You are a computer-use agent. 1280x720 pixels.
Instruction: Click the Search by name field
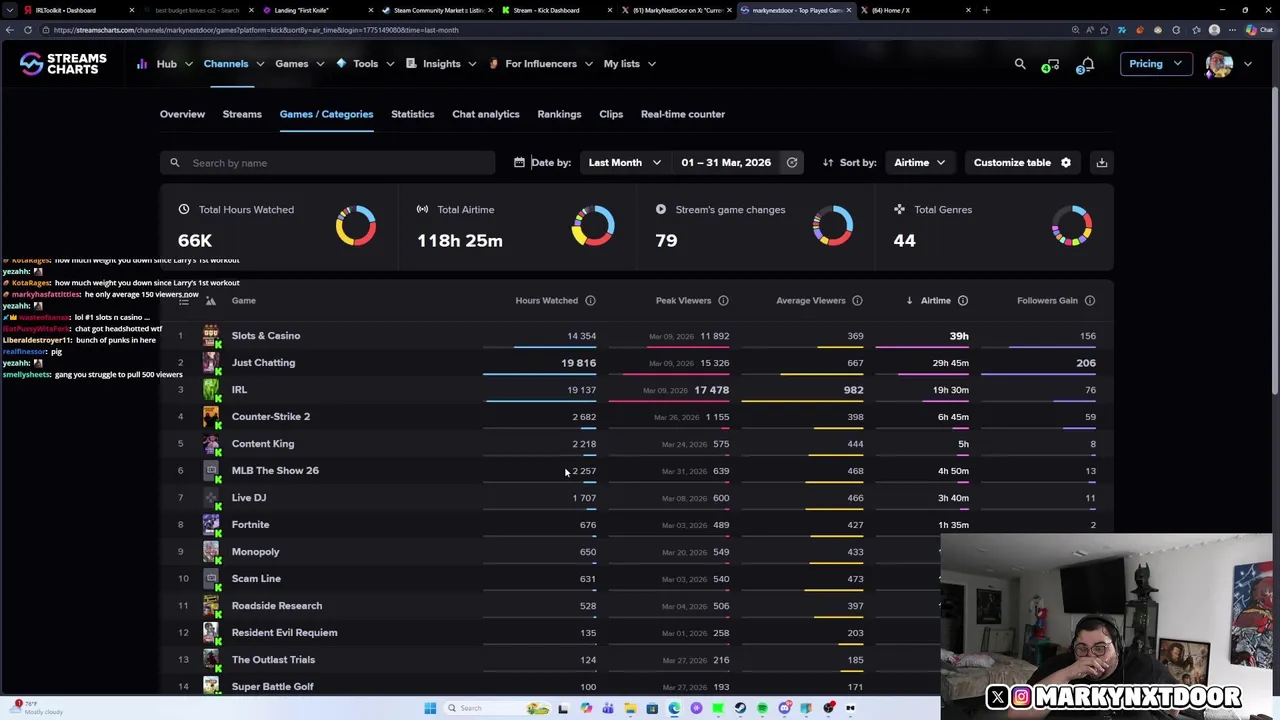[328, 162]
